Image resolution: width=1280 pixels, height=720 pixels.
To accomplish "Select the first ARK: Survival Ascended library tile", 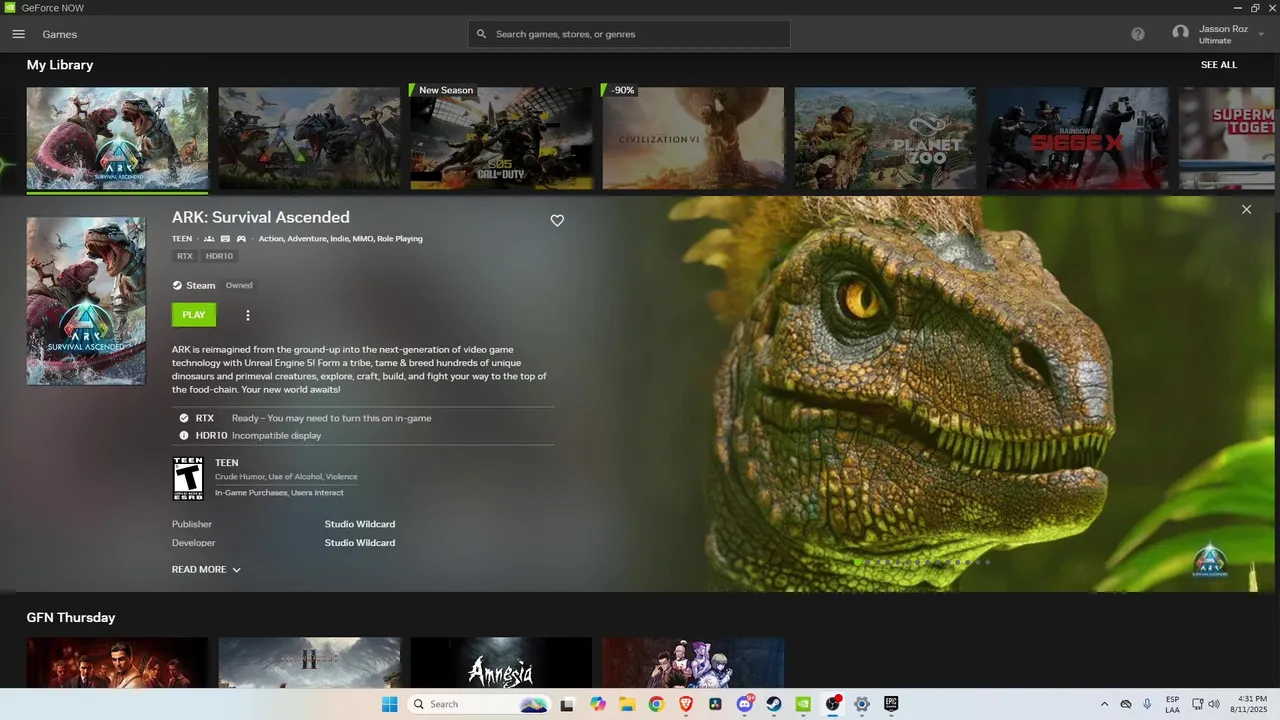I will [x=117, y=138].
